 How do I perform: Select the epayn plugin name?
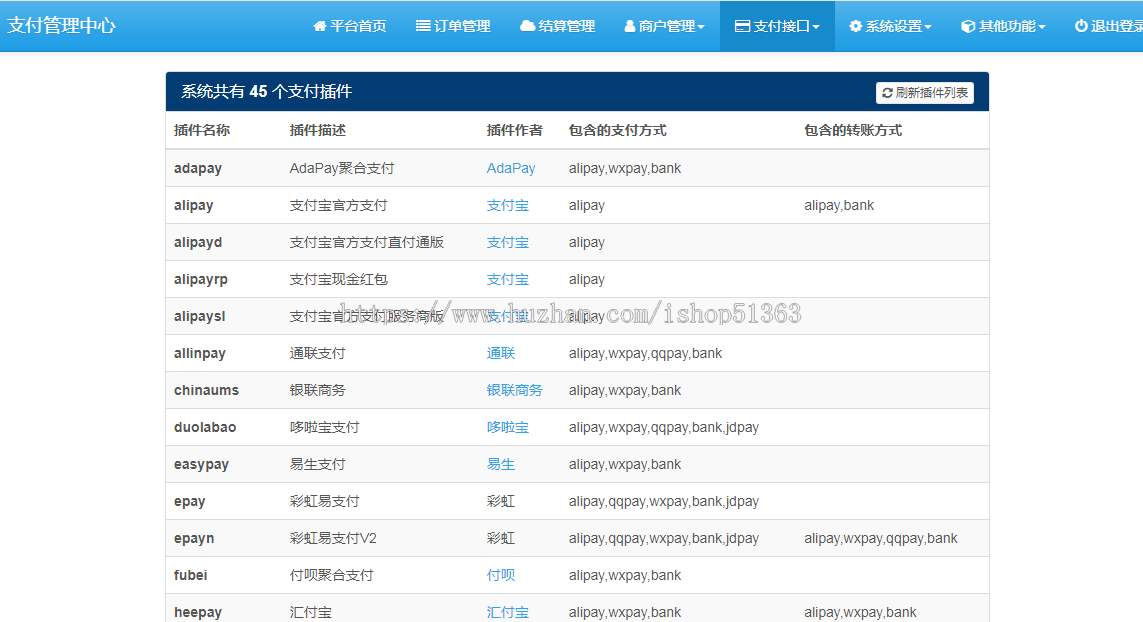(194, 539)
